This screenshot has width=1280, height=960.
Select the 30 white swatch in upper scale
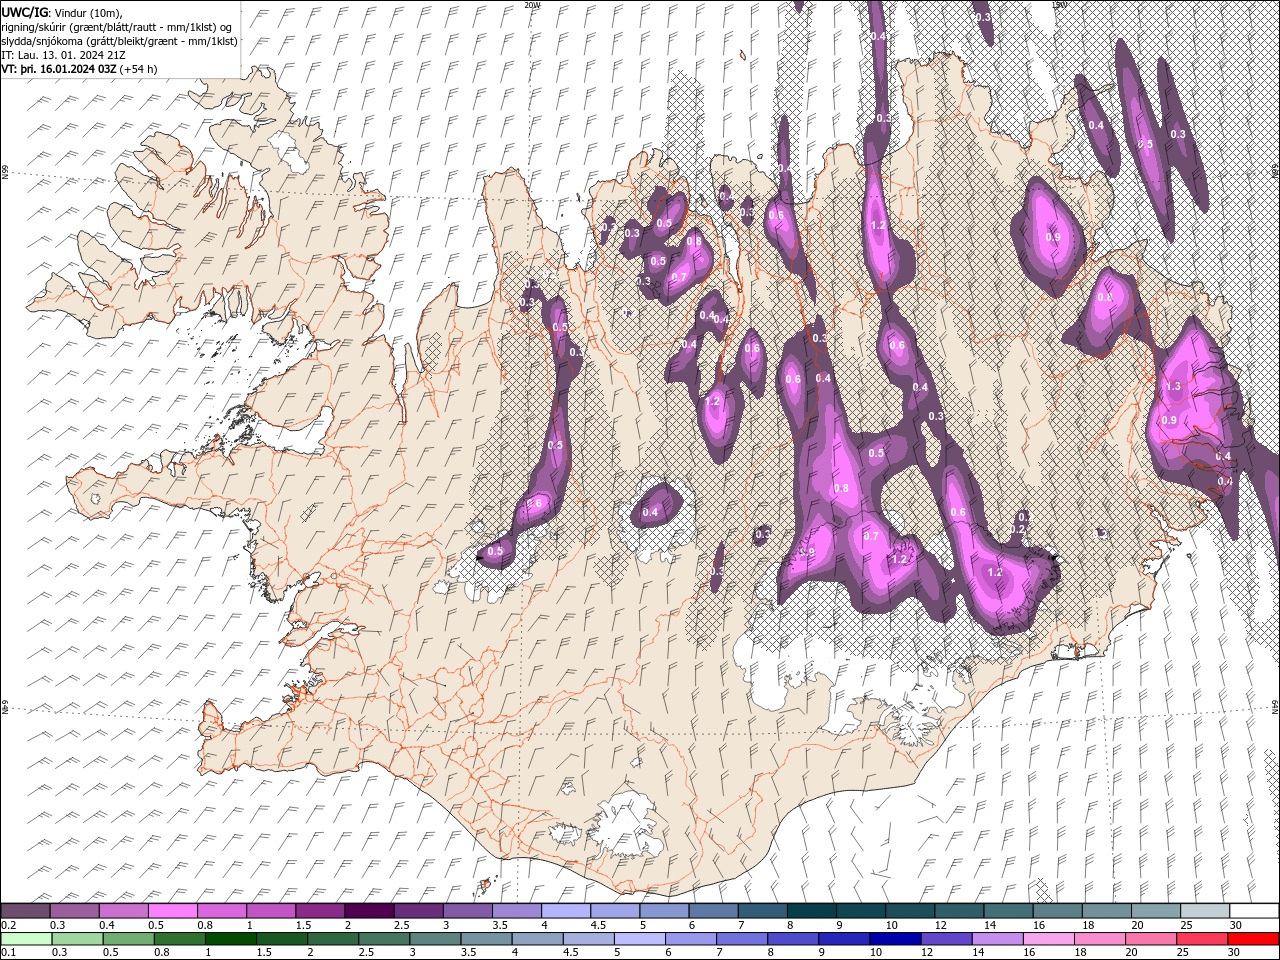[1254, 911]
